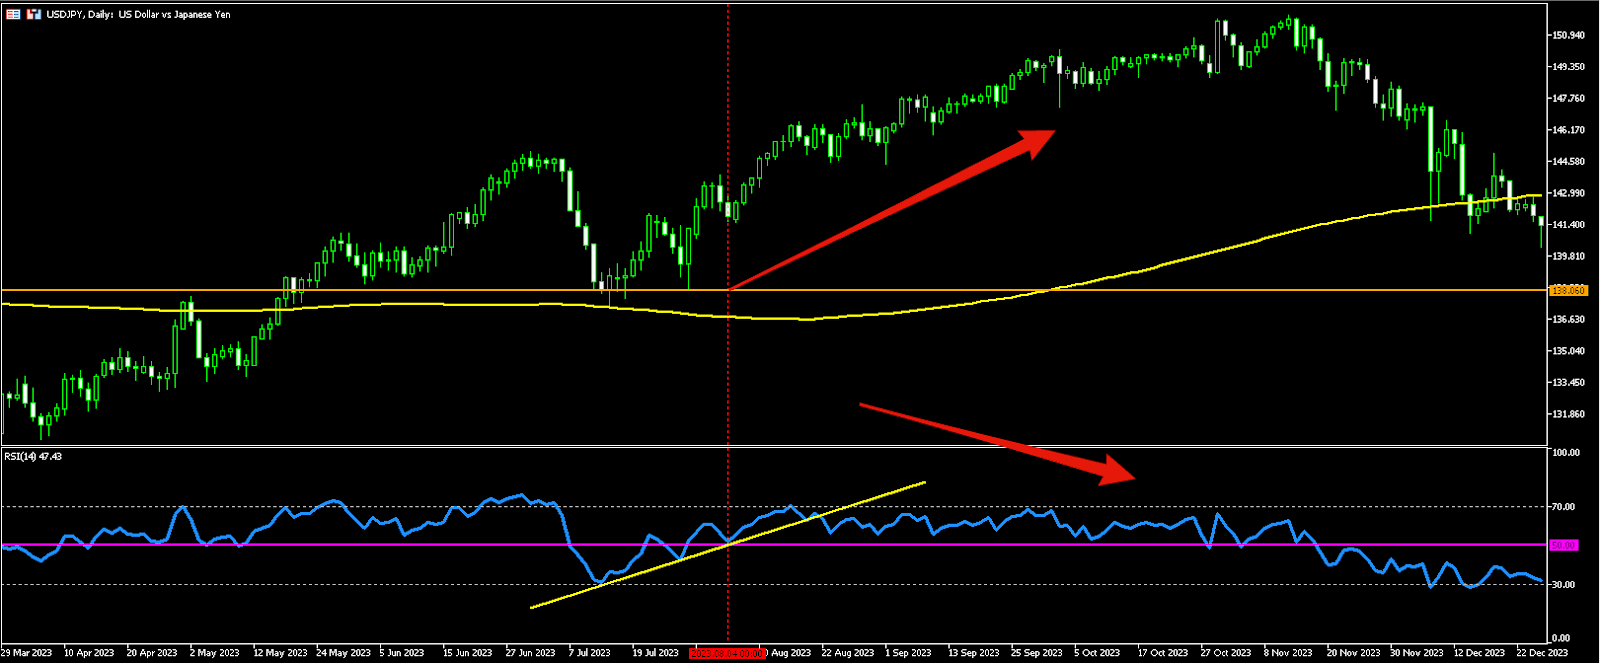
Task: Click the 146.170 price scale label
Action: [1568, 130]
